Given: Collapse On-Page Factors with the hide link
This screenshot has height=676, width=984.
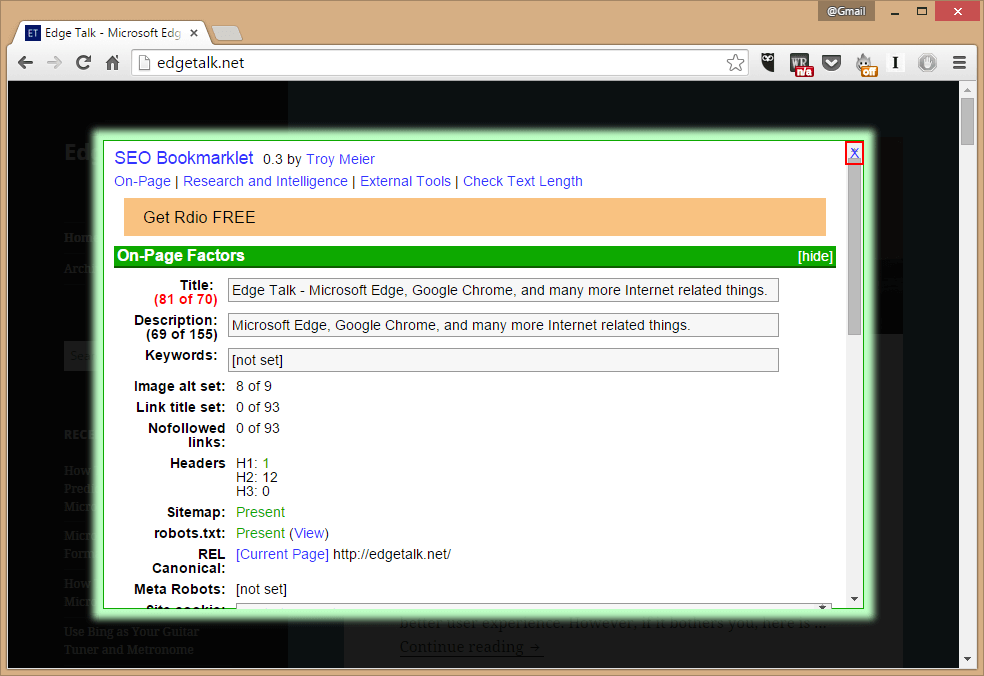Looking at the screenshot, I should click(815, 256).
